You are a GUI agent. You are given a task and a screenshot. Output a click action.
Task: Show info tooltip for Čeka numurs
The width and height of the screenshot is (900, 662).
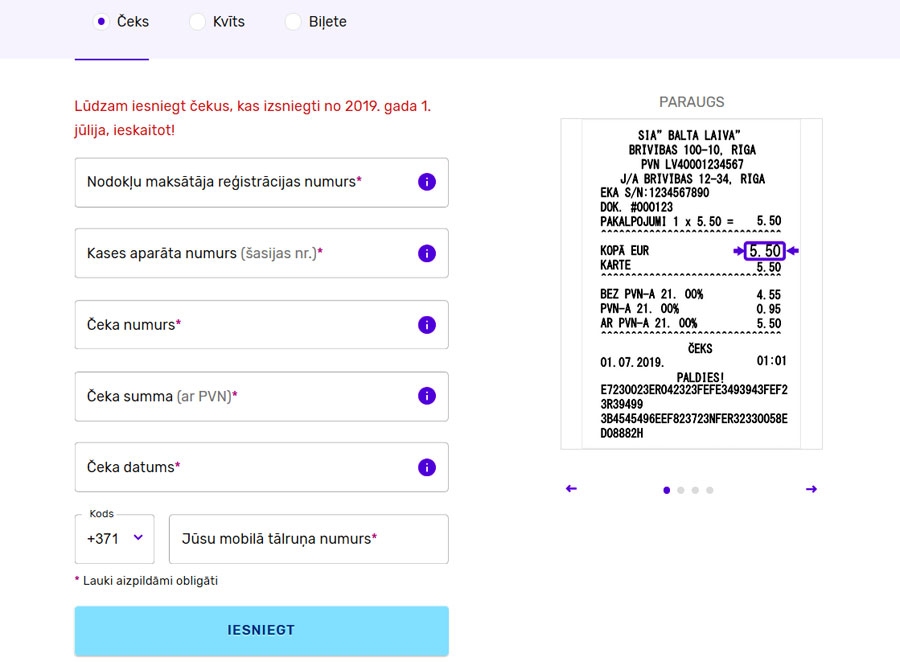click(427, 325)
